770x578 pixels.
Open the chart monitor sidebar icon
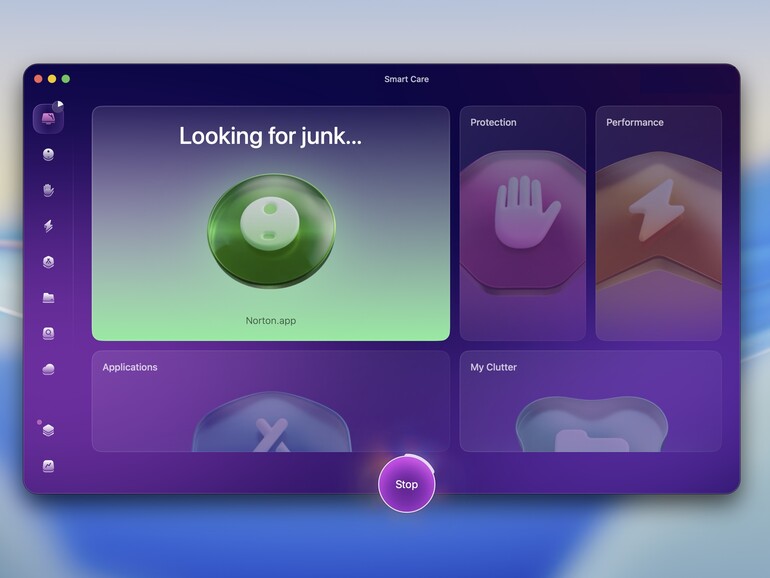tap(48, 466)
